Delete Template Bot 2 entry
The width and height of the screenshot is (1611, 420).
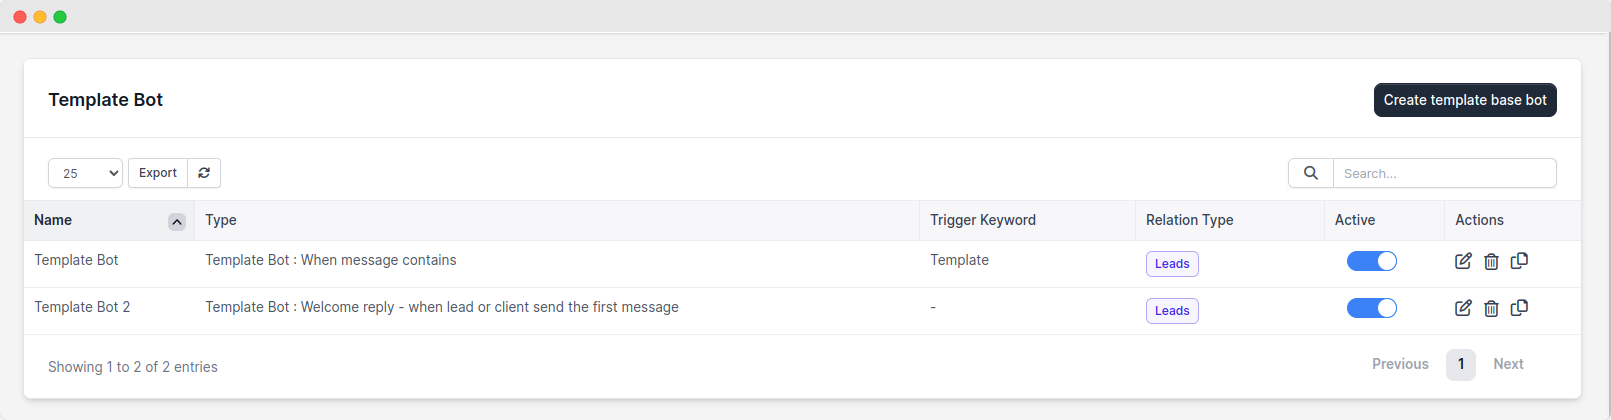coord(1491,308)
